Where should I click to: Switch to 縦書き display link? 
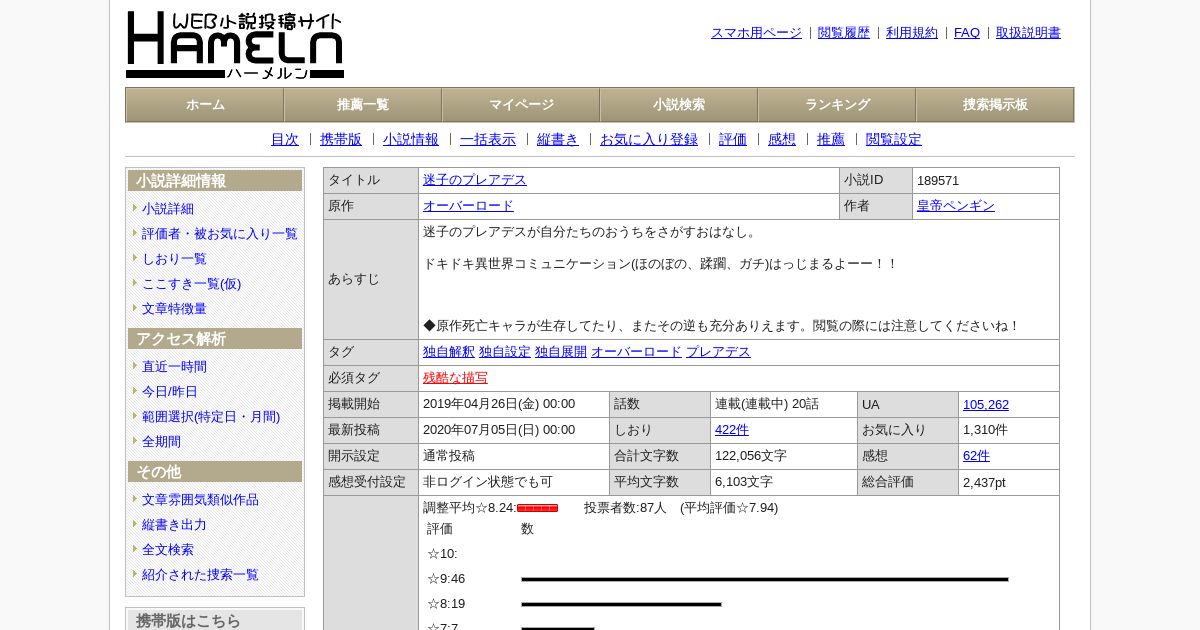(x=558, y=140)
